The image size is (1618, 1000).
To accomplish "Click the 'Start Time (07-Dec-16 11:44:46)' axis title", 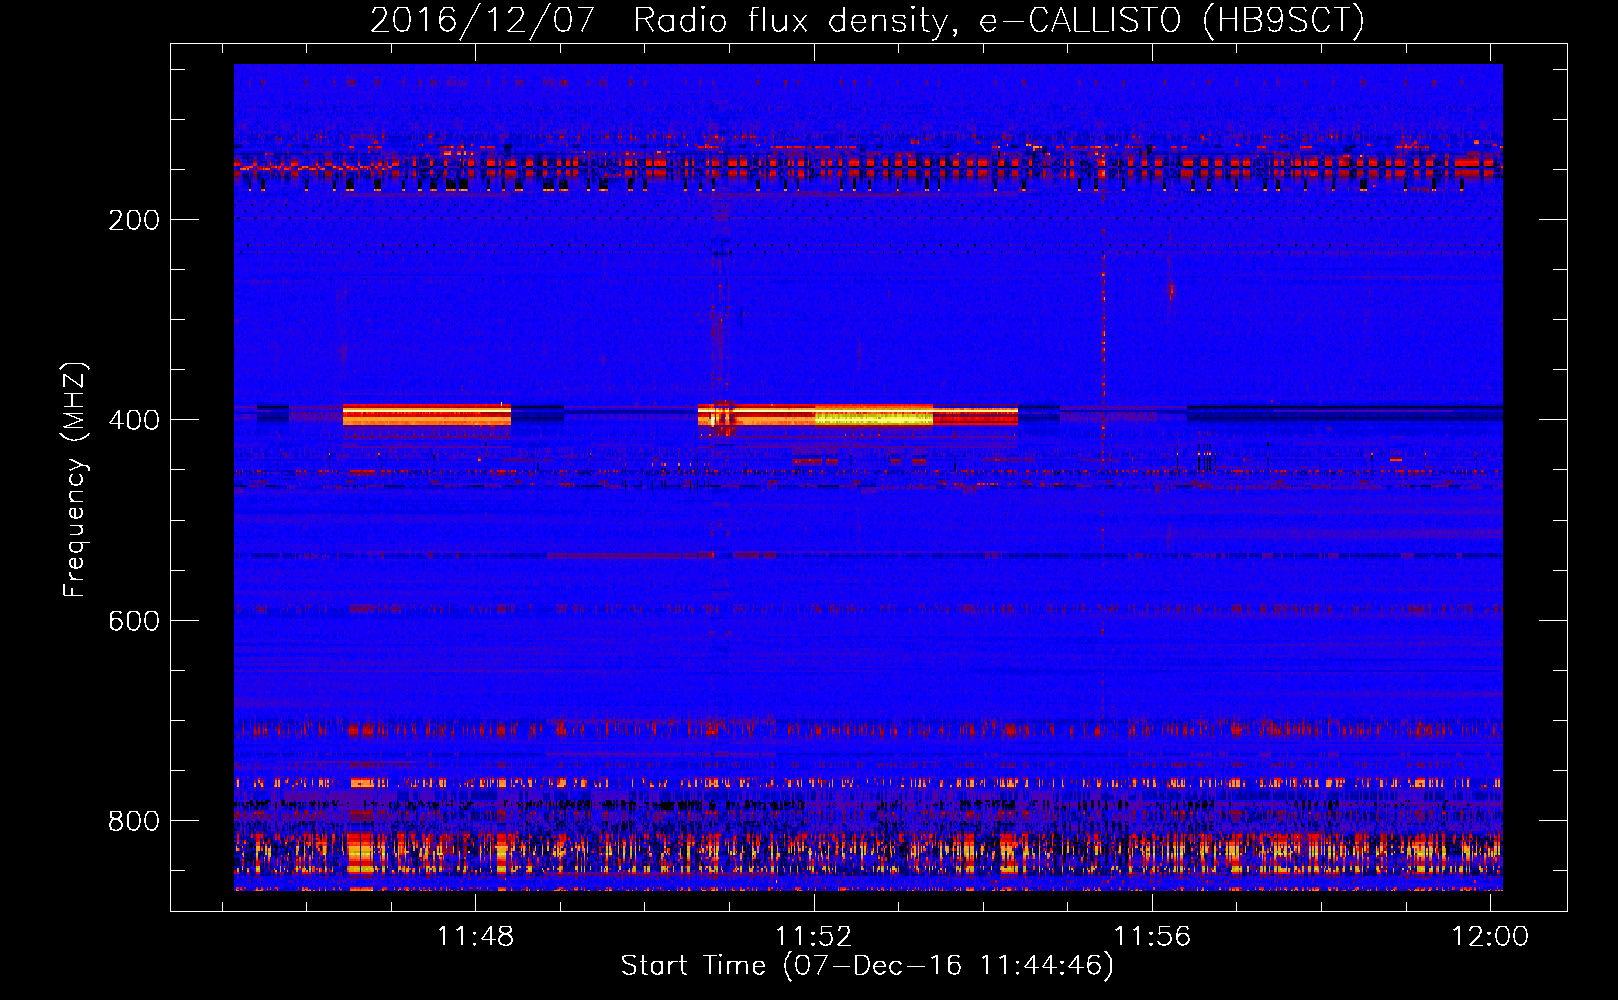I will 867,966.
